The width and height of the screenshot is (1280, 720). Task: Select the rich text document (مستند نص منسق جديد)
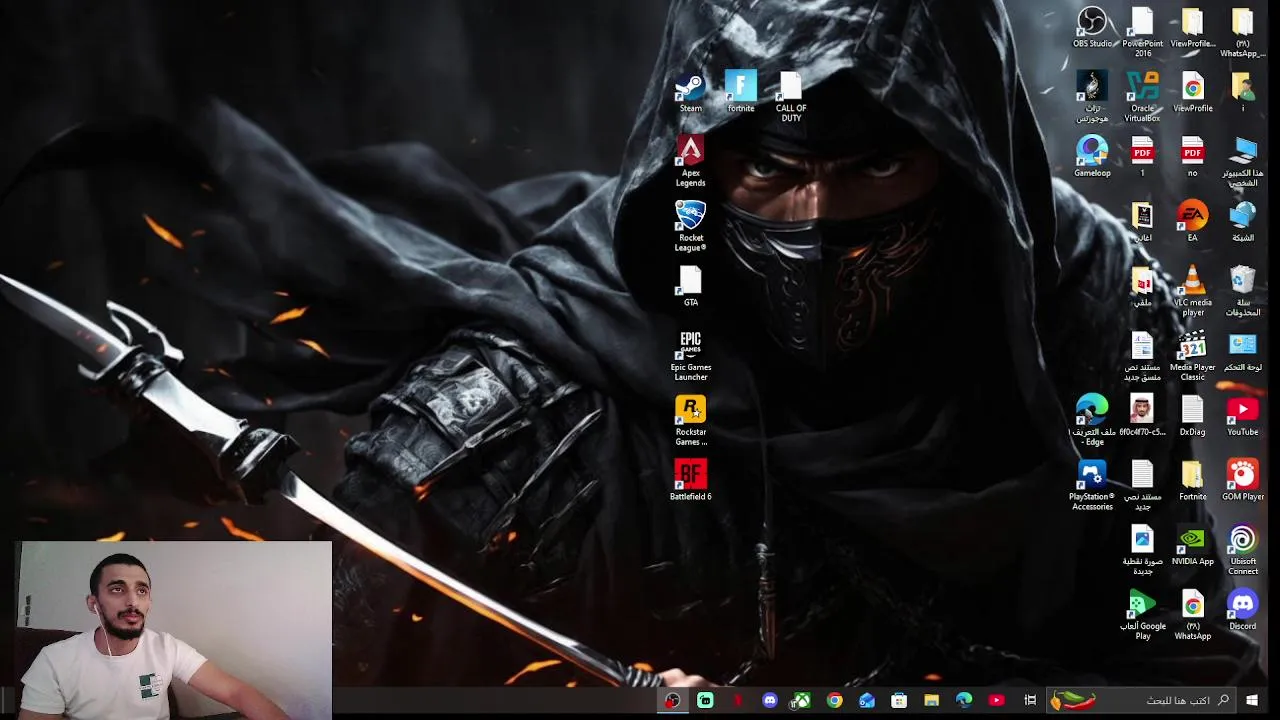point(1142,357)
